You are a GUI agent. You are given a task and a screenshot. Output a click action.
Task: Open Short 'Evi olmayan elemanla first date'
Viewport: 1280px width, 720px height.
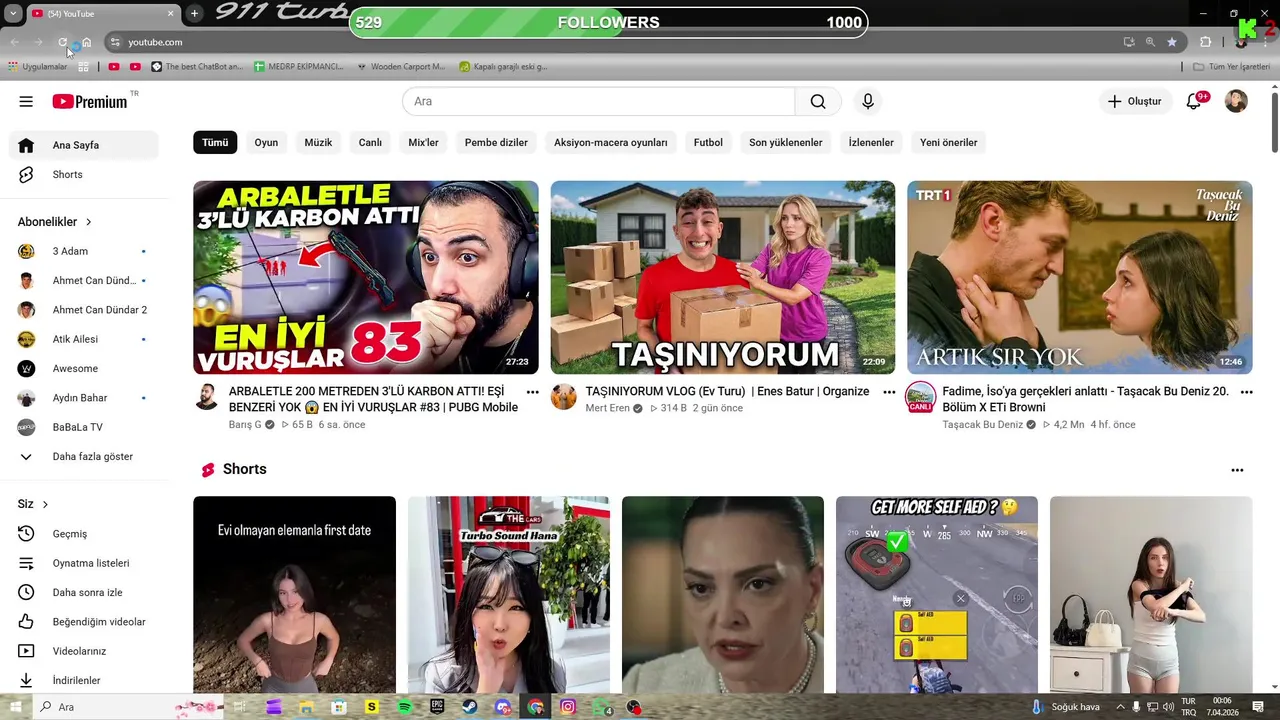294,594
